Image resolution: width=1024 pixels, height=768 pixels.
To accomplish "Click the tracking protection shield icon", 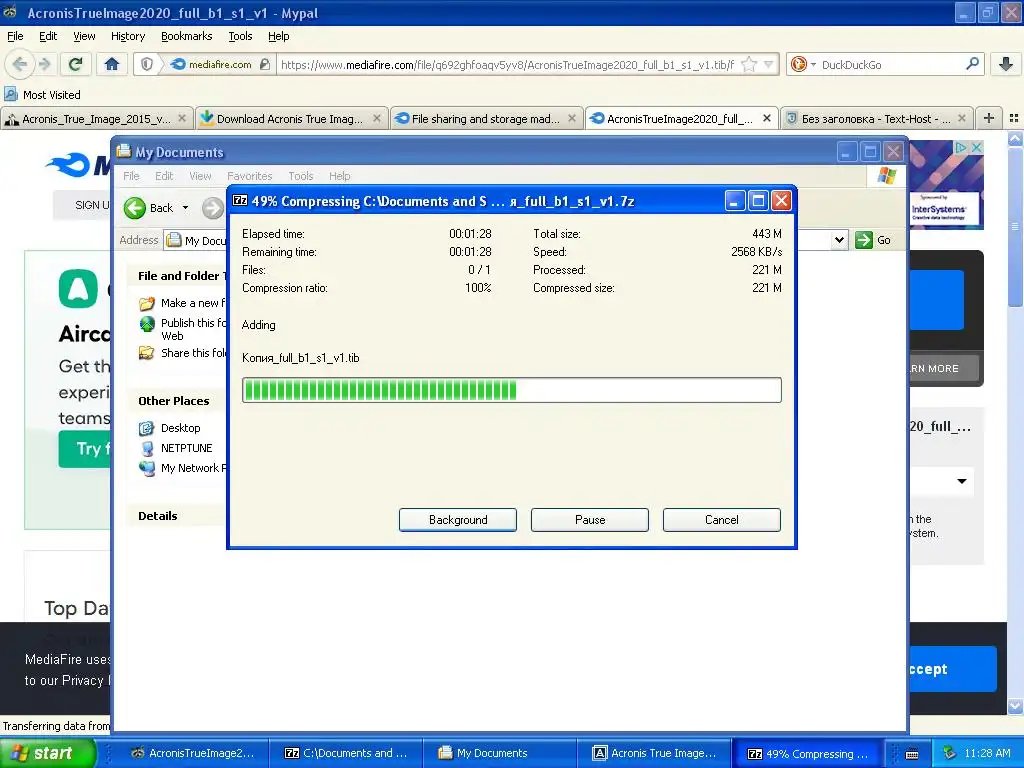I will click(147, 64).
